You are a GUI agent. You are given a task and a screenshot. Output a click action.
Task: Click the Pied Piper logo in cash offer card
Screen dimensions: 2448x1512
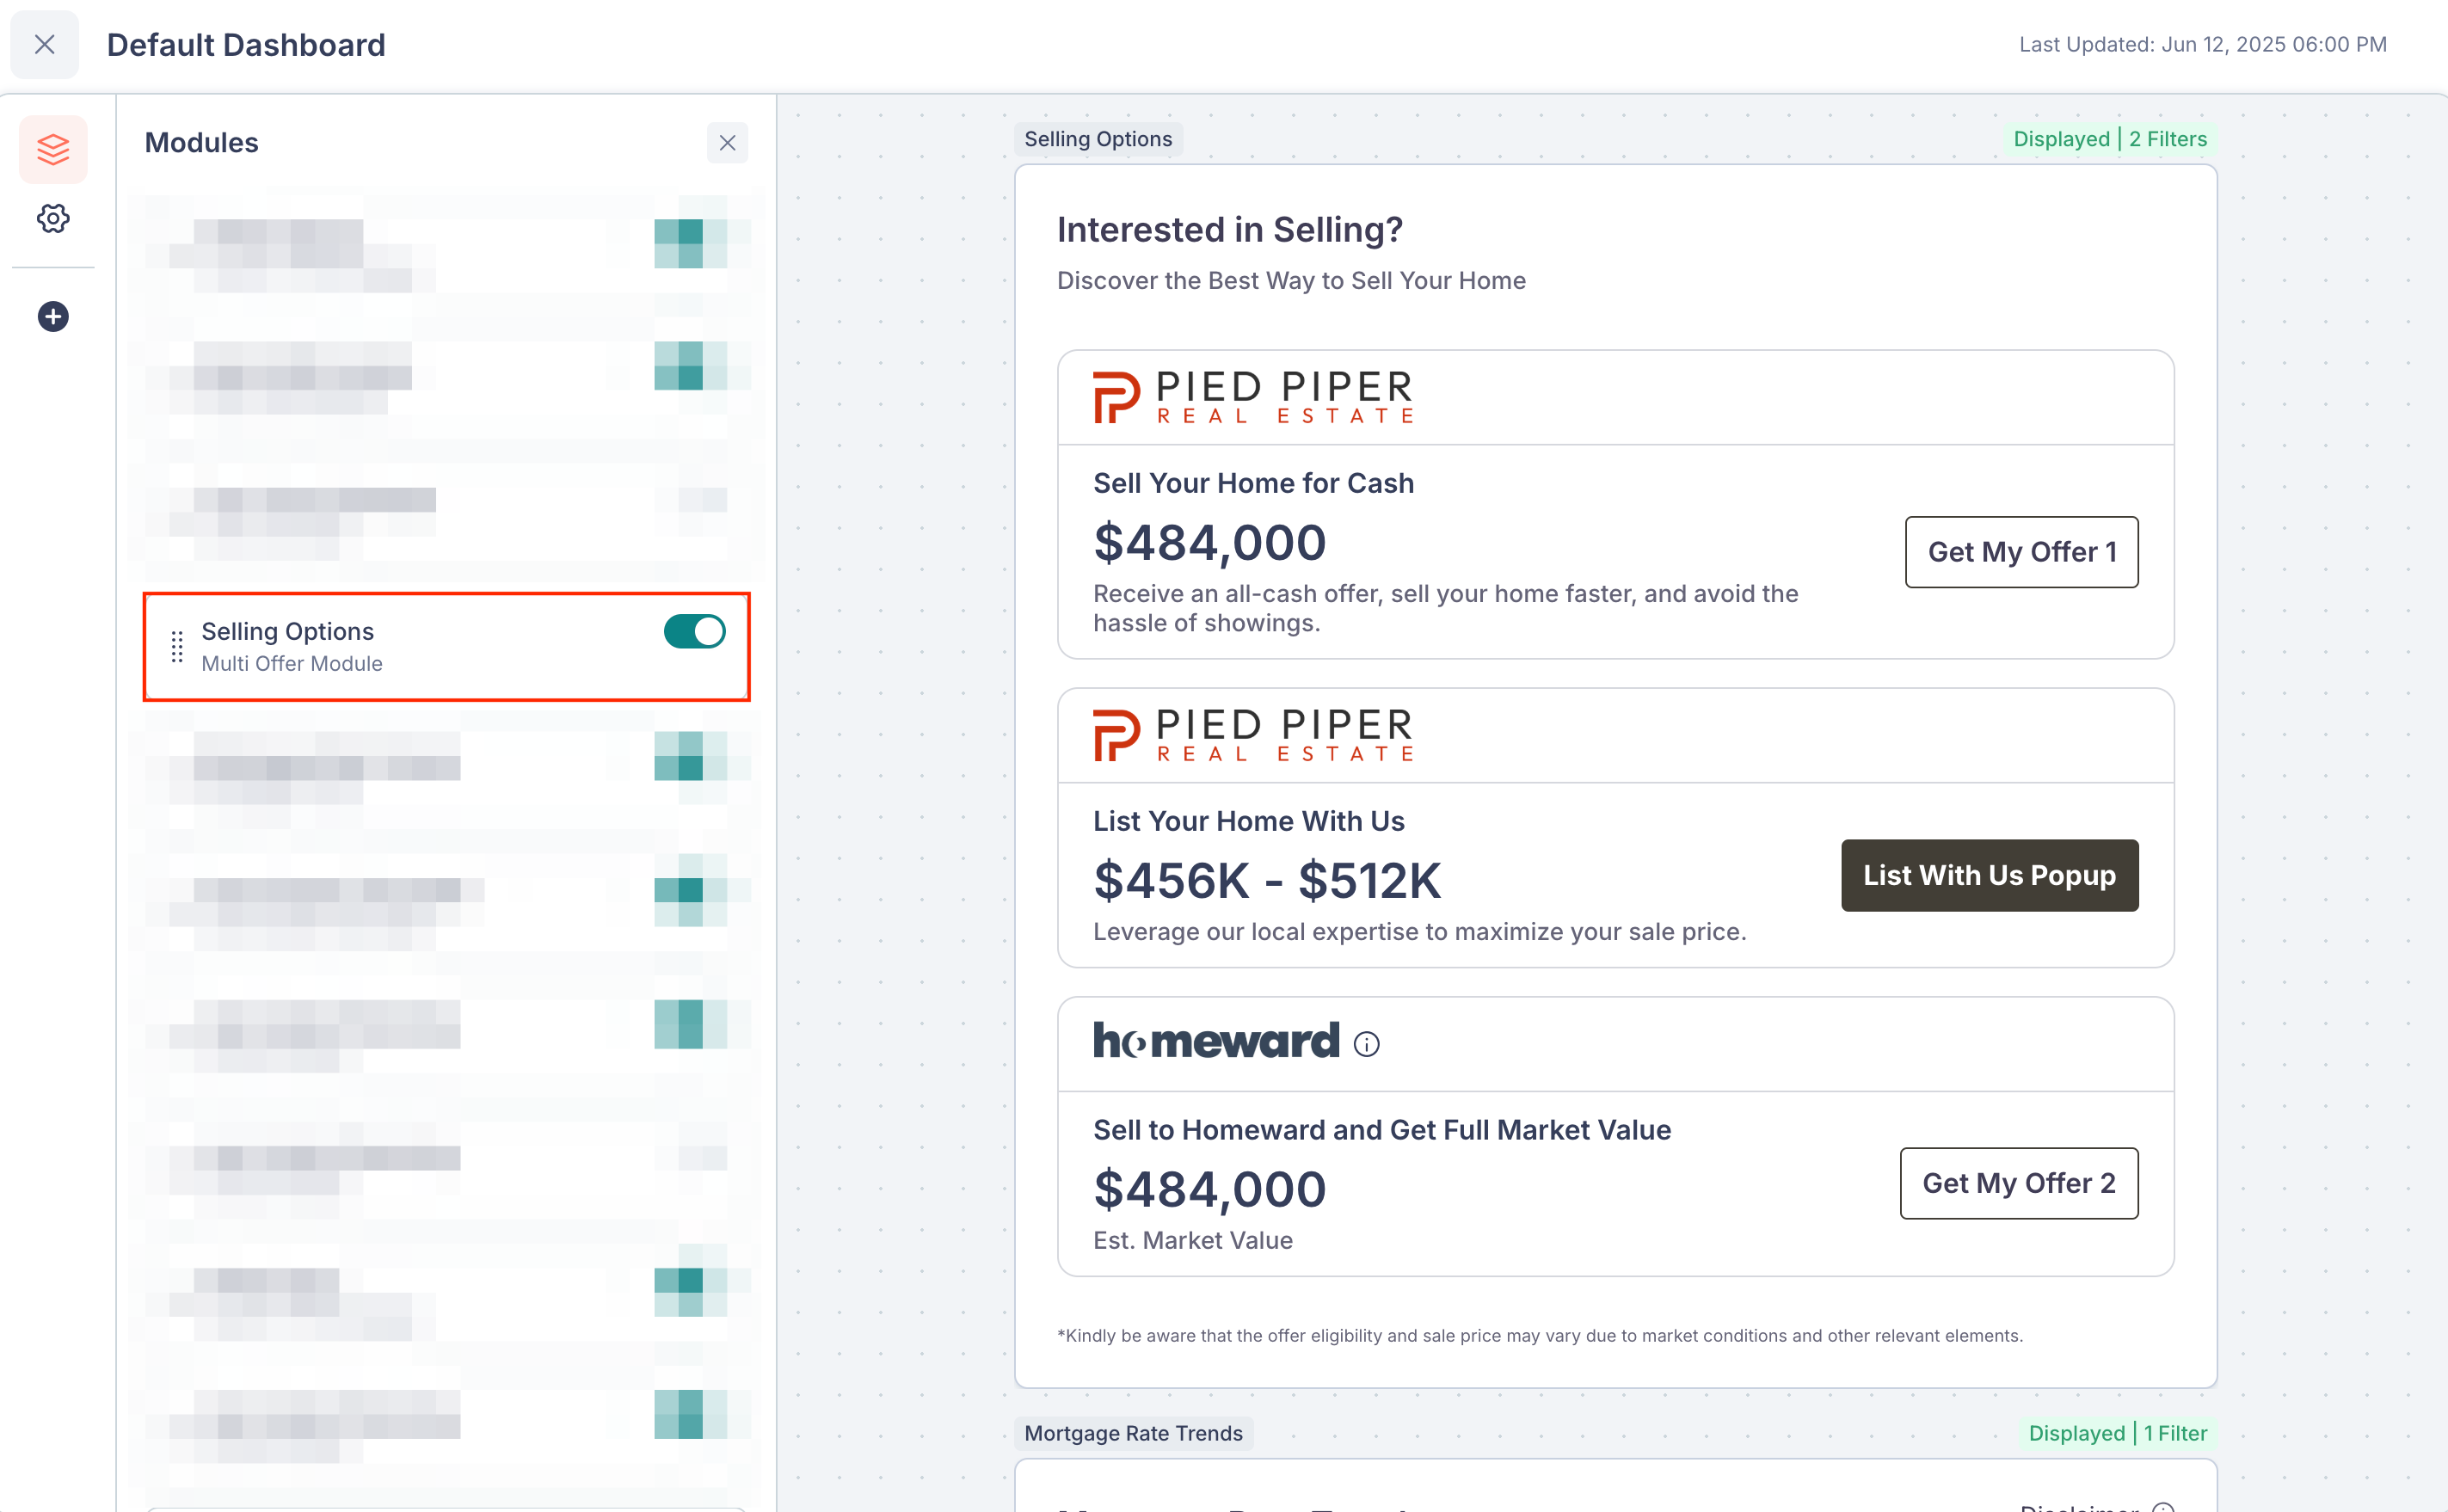[x=1253, y=397]
